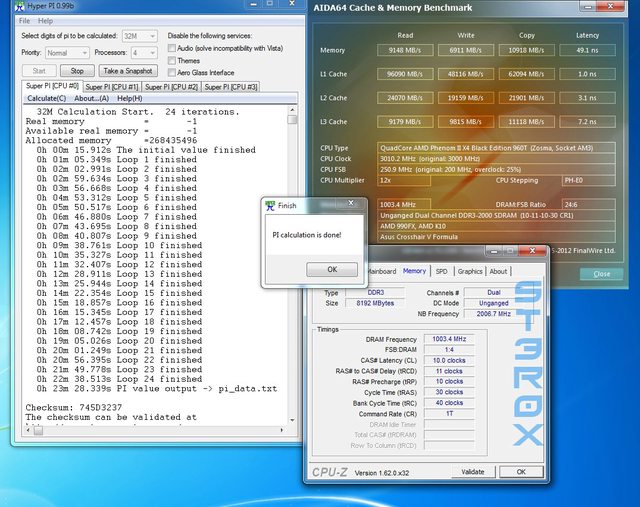Close the Finish dialog with X
This screenshot has width=640, height=507.
coord(351,203)
